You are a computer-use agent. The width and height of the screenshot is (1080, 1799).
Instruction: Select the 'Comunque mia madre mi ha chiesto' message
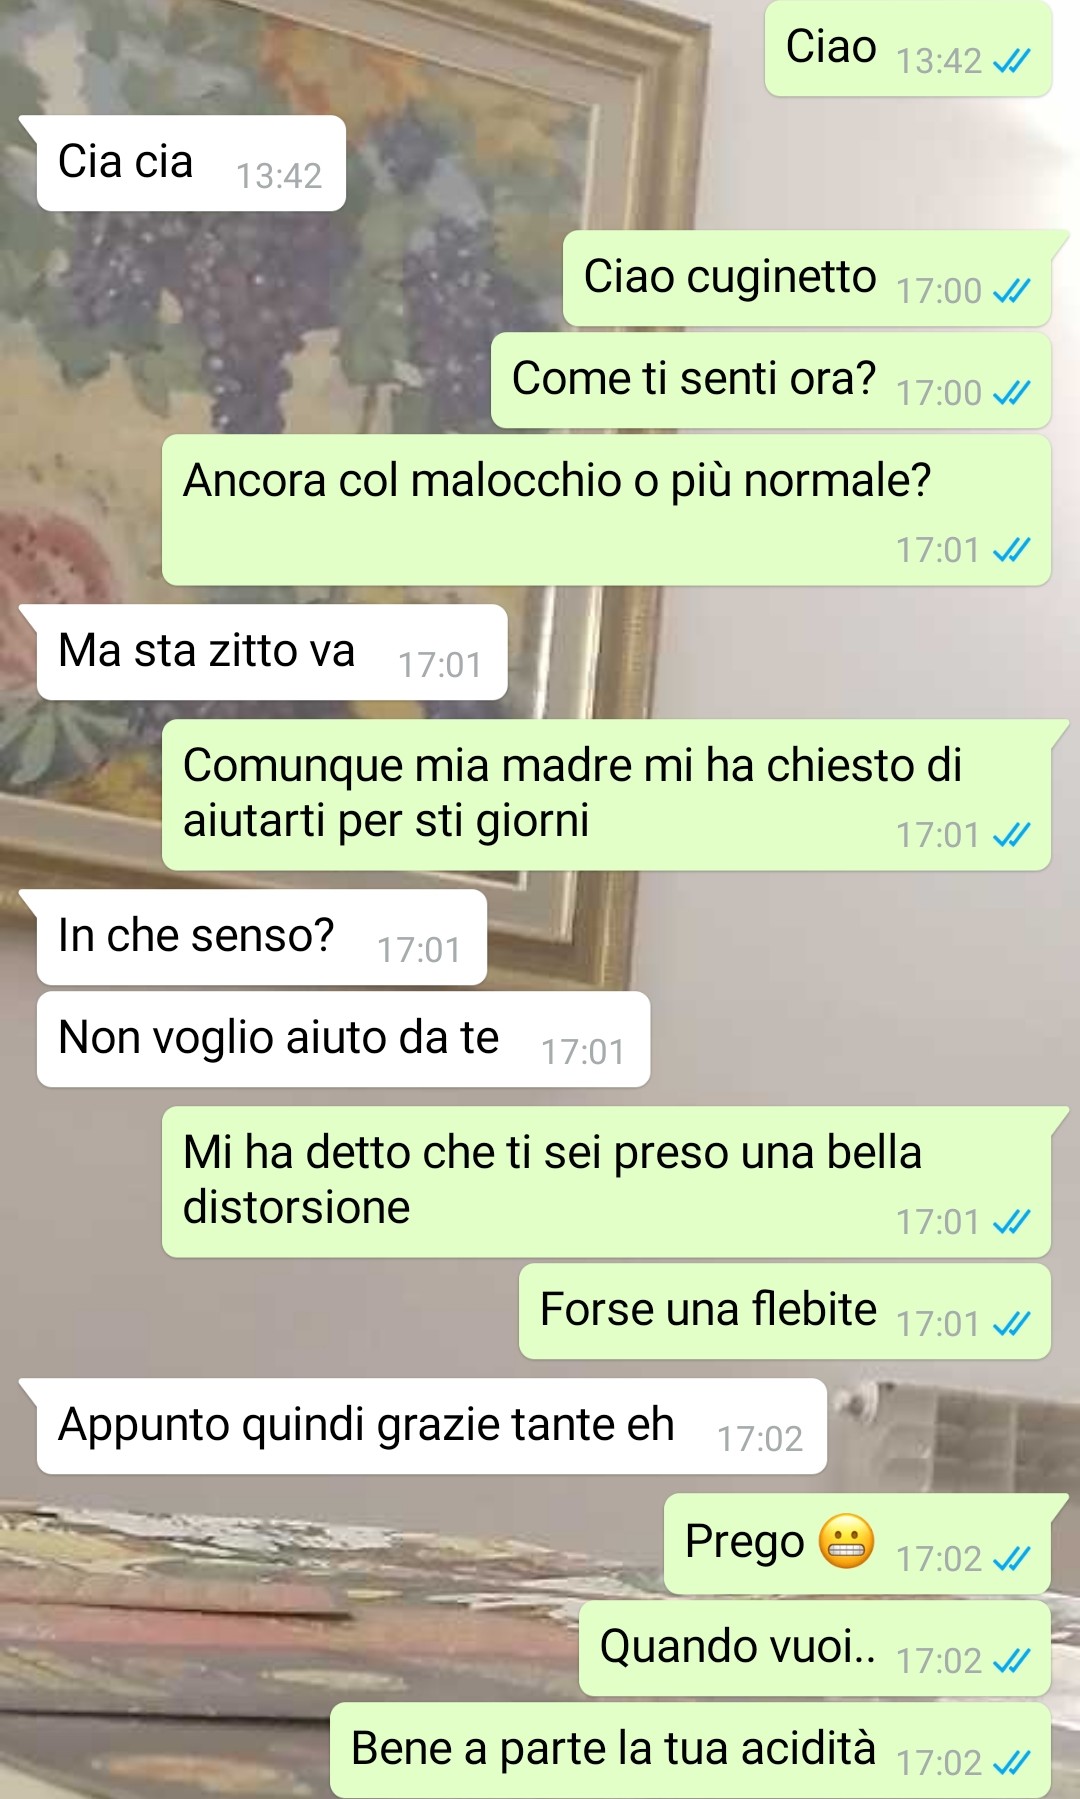click(x=606, y=795)
